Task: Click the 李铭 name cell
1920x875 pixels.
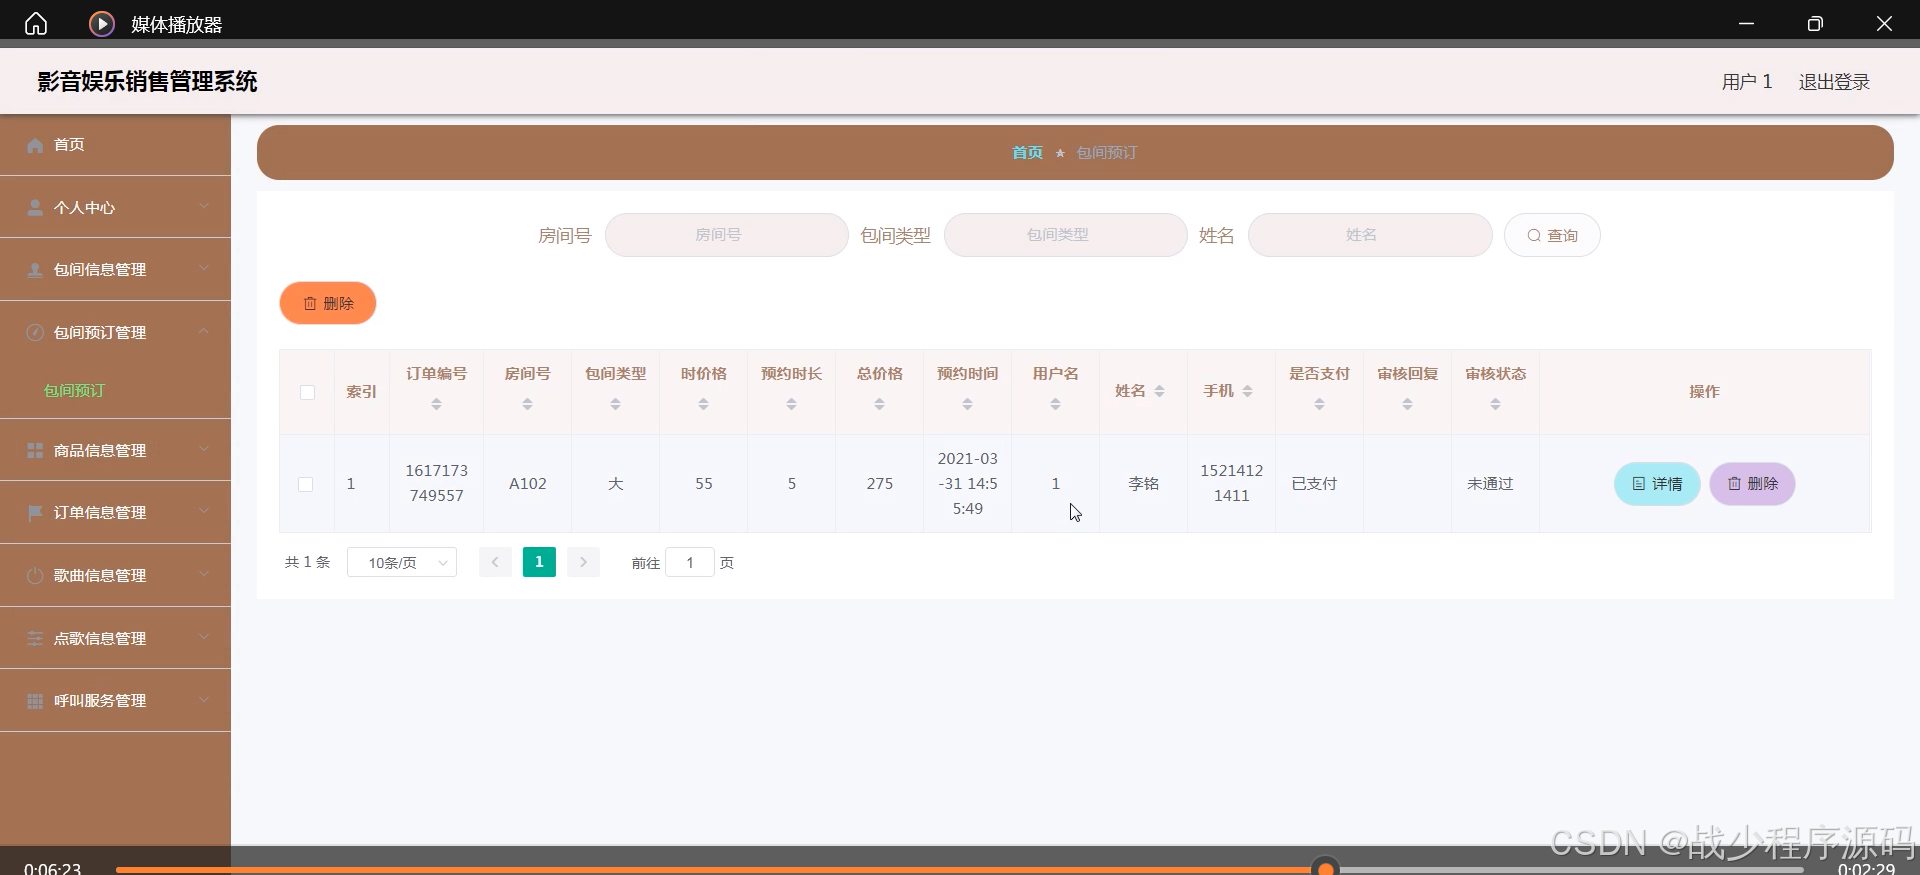Action: (1144, 484)
